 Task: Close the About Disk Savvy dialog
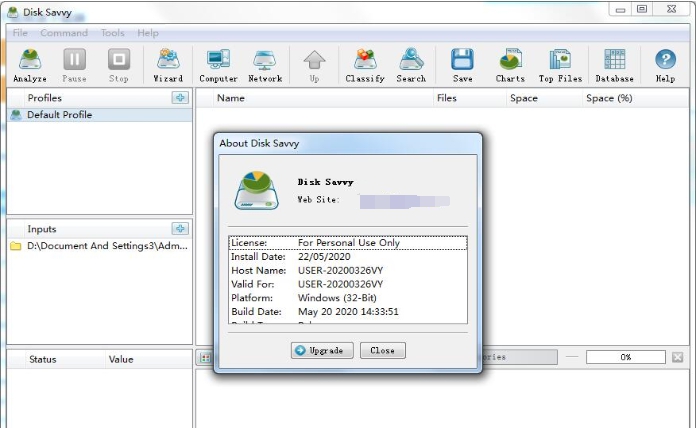(382, 351)
